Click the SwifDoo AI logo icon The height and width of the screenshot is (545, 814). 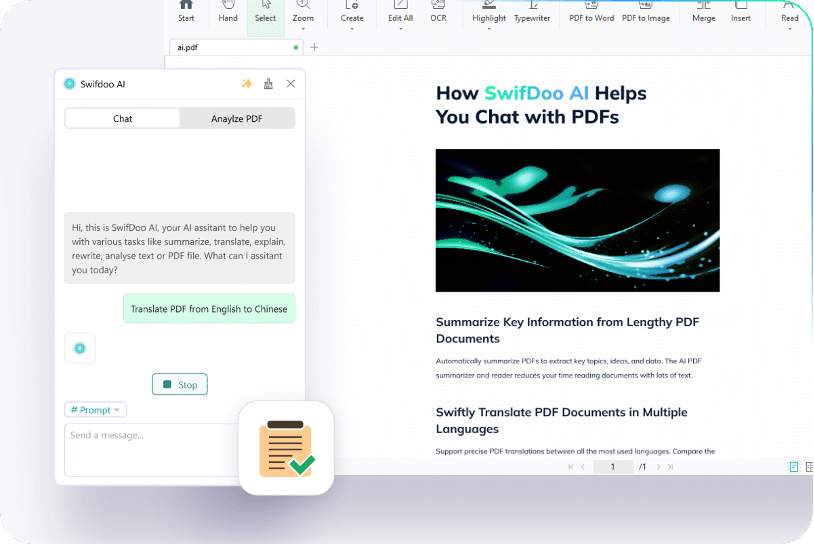[70, 84]
